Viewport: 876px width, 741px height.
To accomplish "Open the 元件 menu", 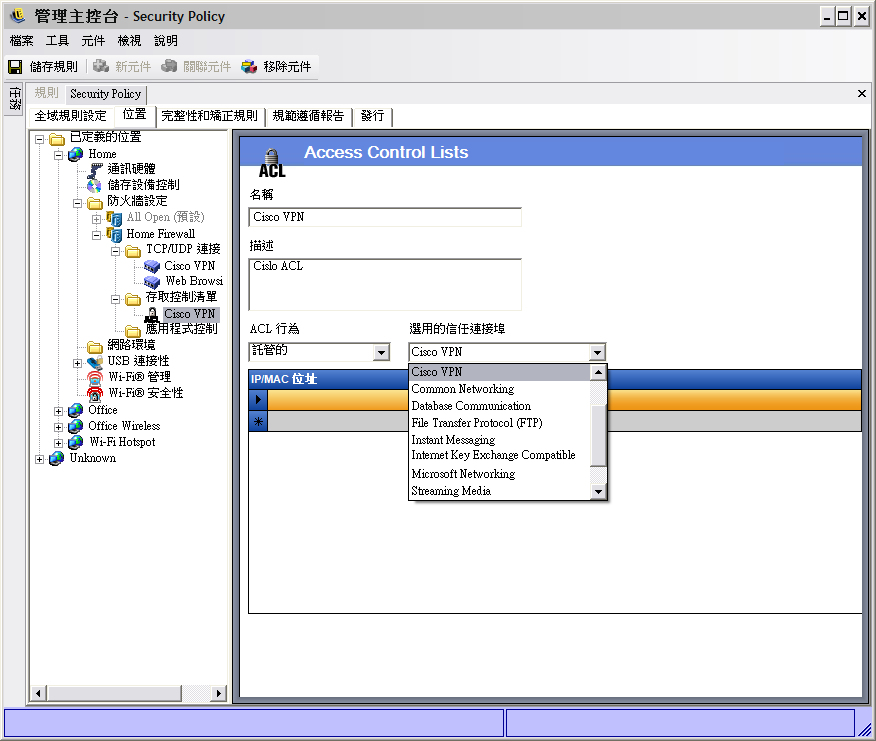I will [93, 41].
